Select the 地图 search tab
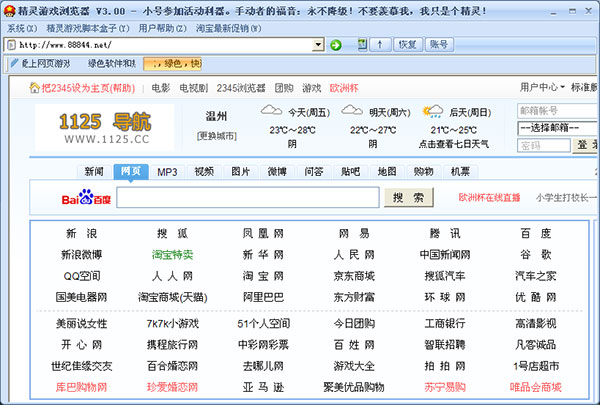Screen dimensions: 600x405 [x=387, y=171]
